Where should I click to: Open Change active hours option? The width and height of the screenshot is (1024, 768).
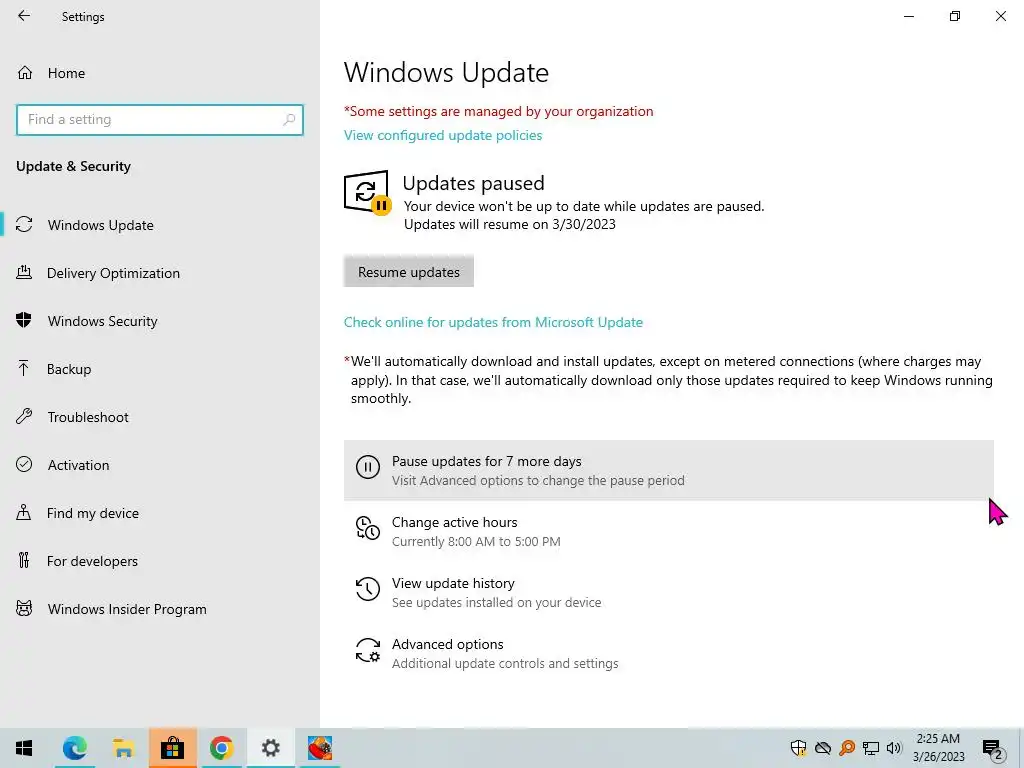(669, 531)
